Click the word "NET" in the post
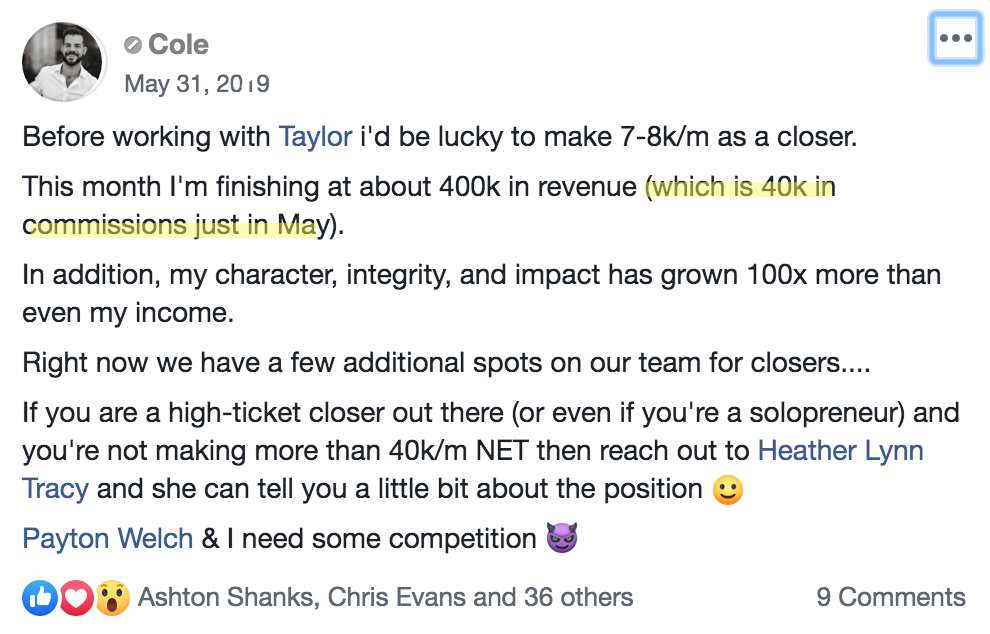Screen dimensions: 990x634 coord(504,450)
